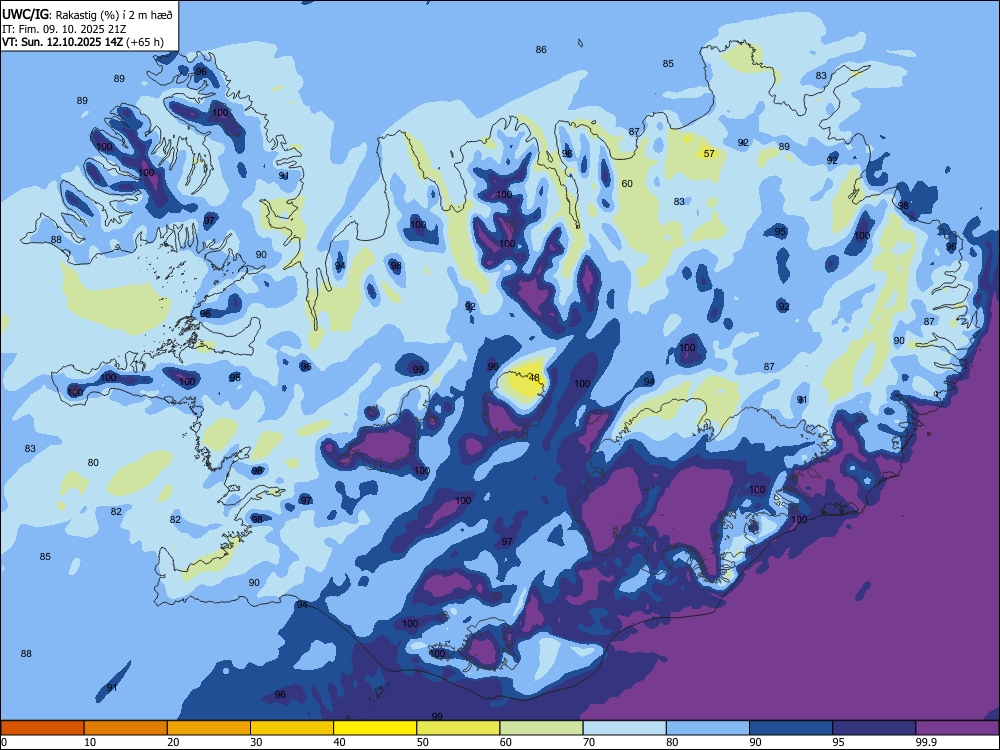Click the dark orange 0–10 legend swatch
The height and width of the screenshot is (750, 1000).
pyautogui.click(x=42, y=728)
